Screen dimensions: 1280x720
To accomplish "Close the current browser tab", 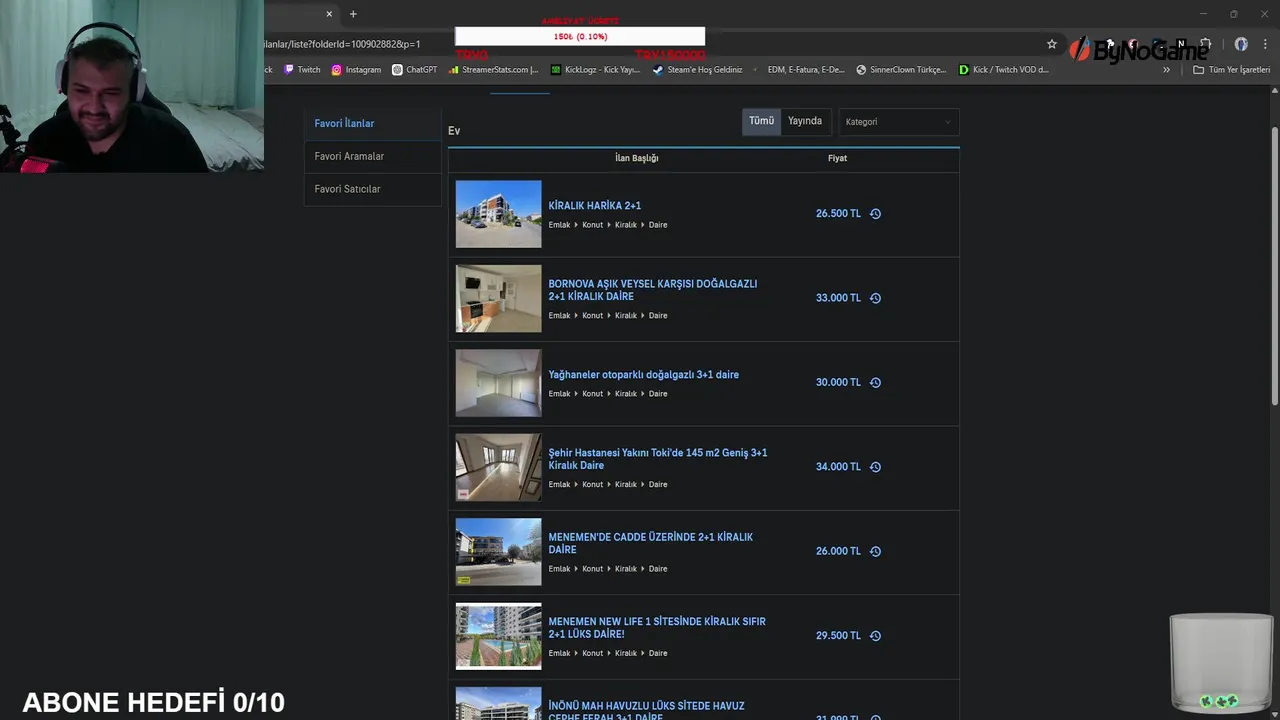I will point(329,14).
